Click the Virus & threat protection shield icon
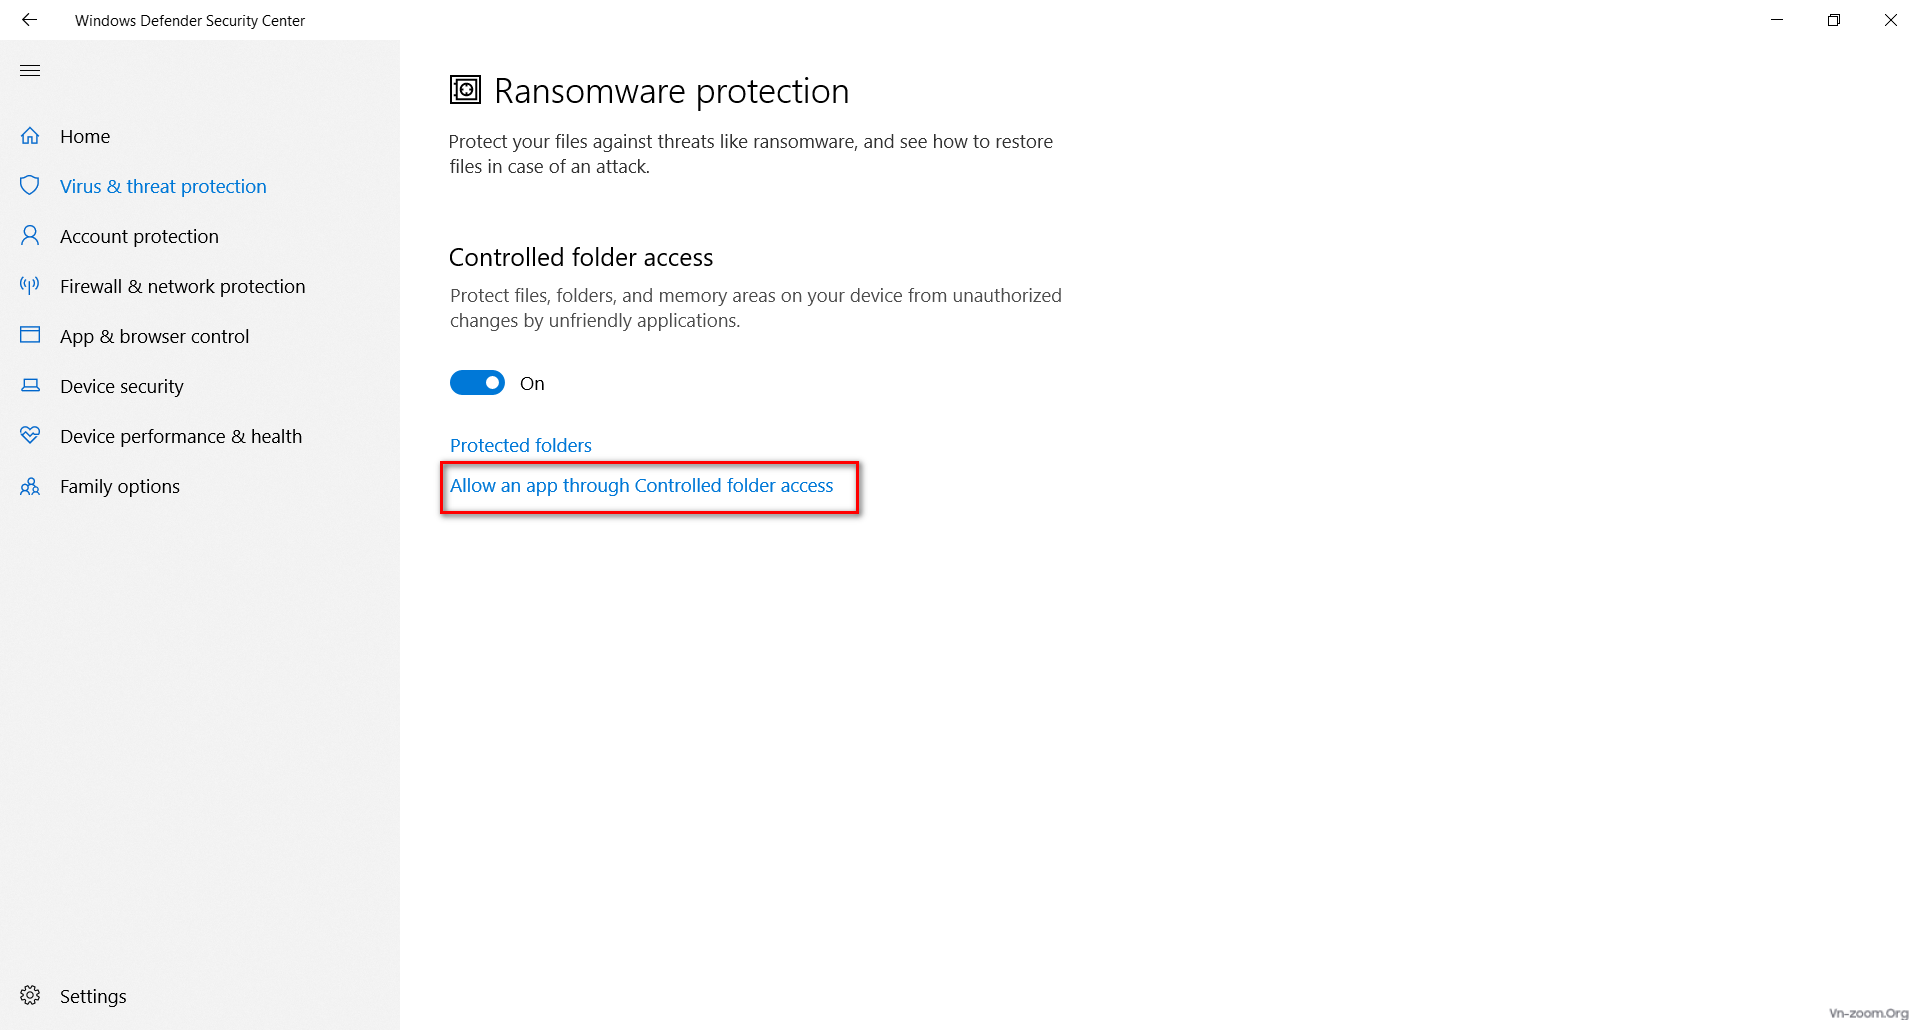Viewport: 1920px width, 1030px height. [x=30, y=185]
